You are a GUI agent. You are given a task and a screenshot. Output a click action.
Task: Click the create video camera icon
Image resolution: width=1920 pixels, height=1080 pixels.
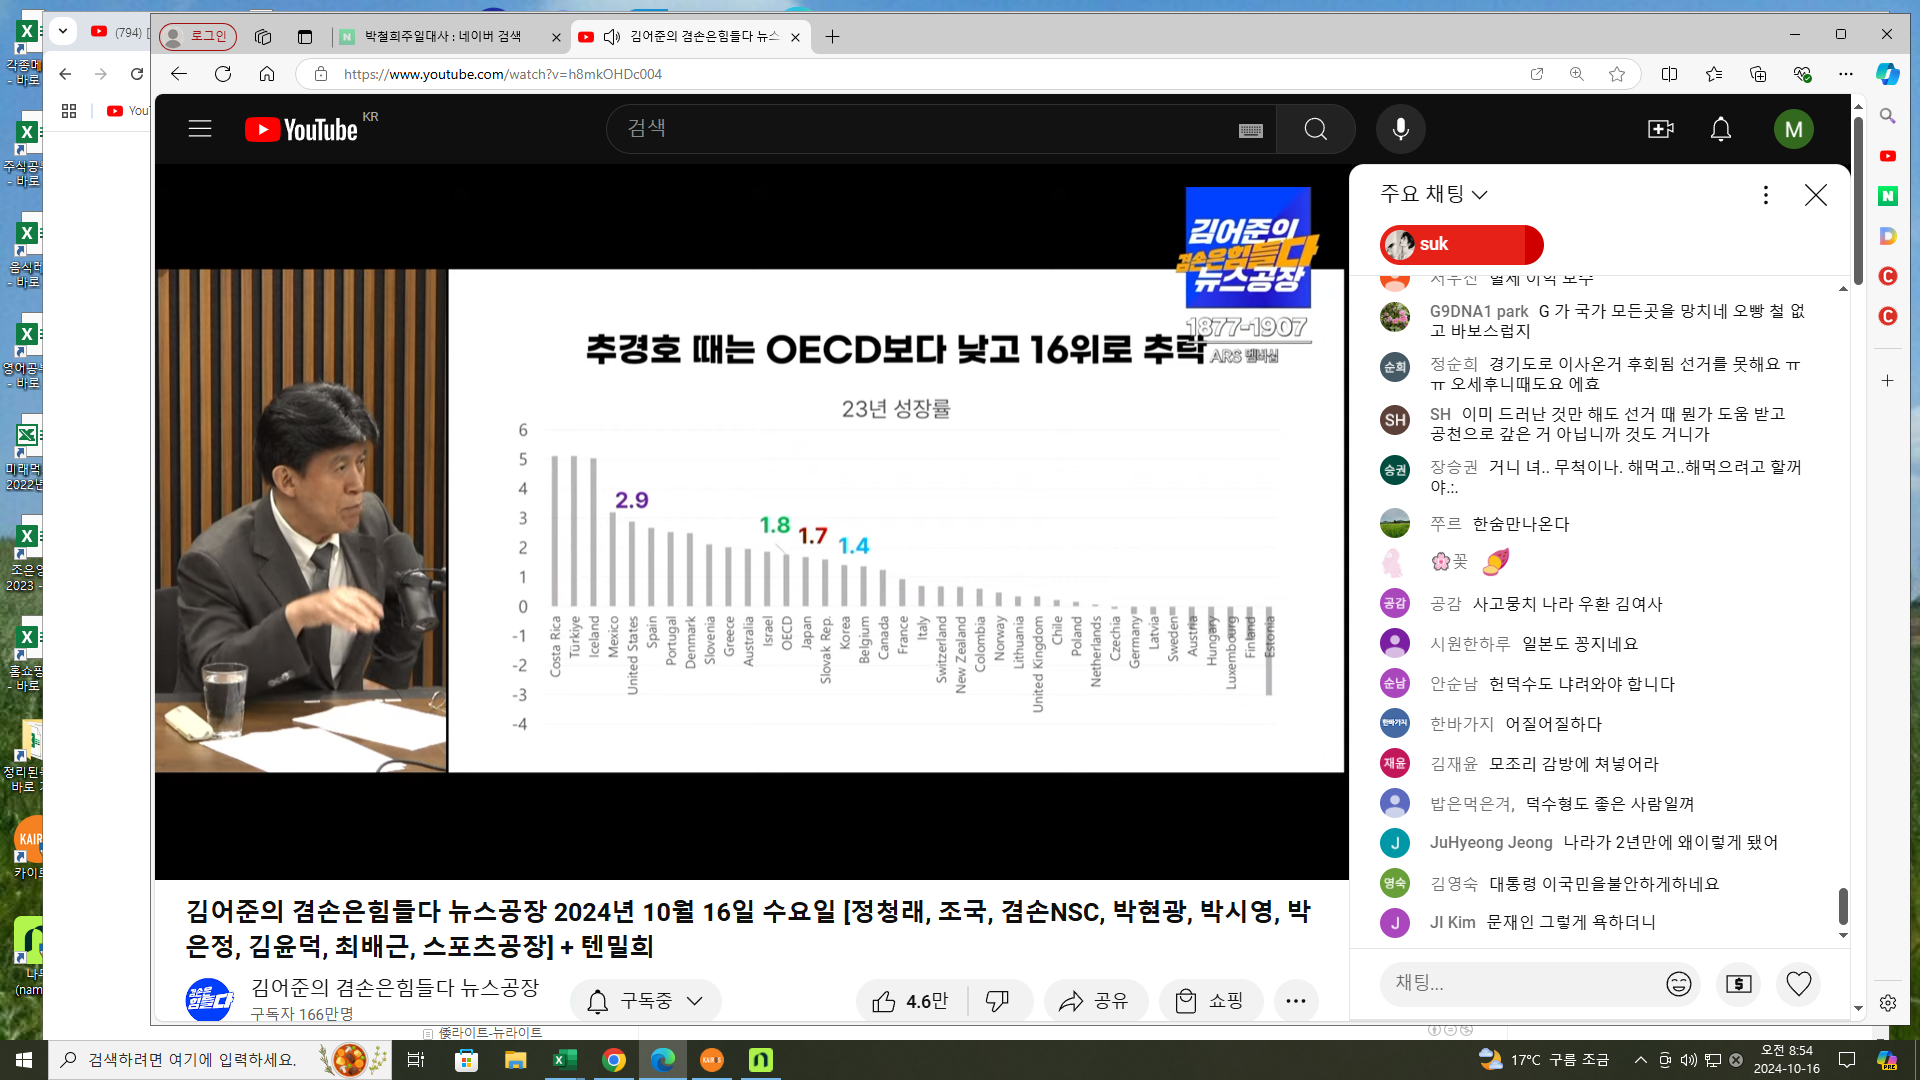point(1660,129)
